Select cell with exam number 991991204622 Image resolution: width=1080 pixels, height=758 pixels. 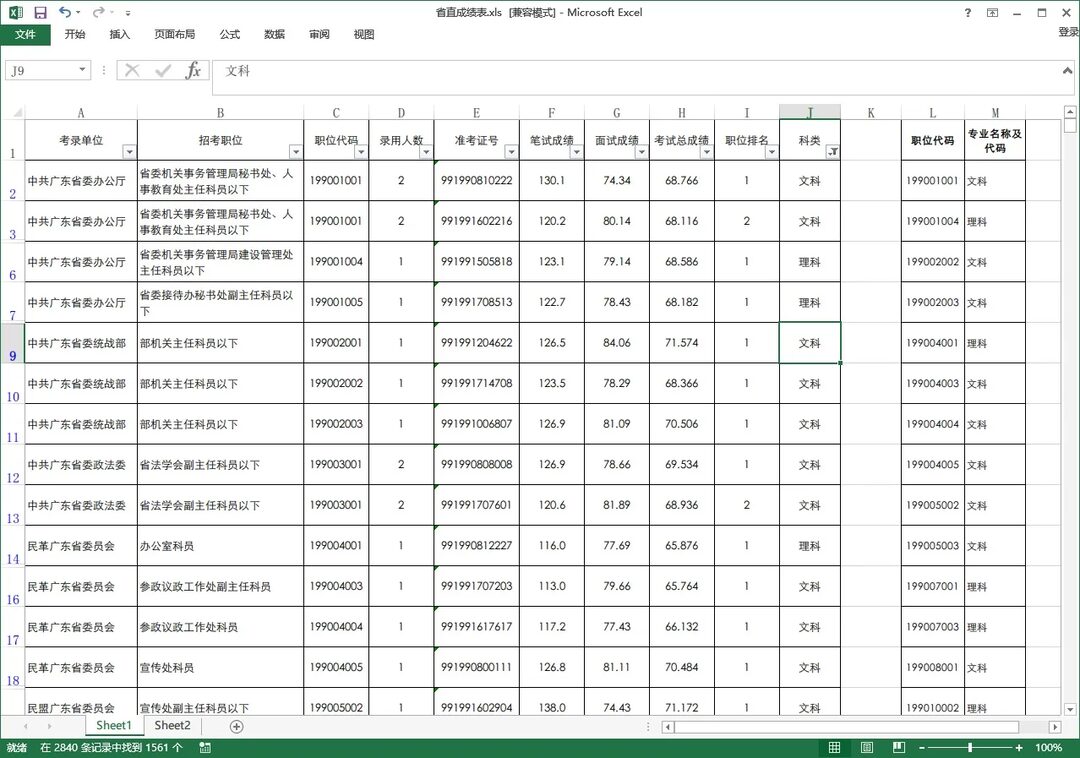coord(476,343)
